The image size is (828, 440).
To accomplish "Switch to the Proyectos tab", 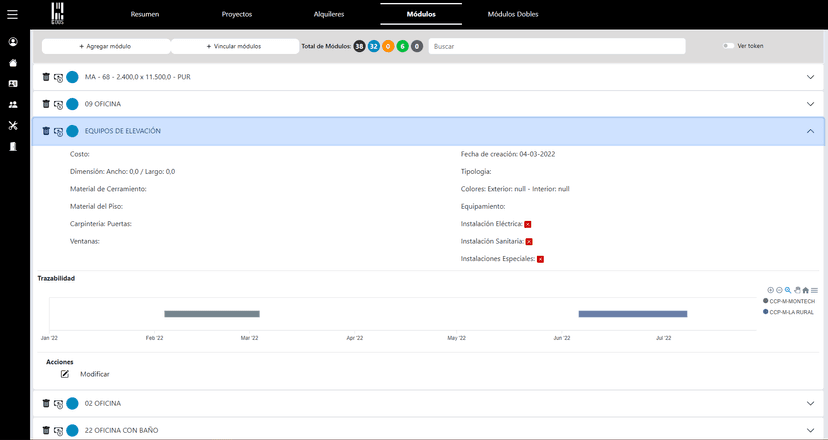I will [x=237, y=15].
